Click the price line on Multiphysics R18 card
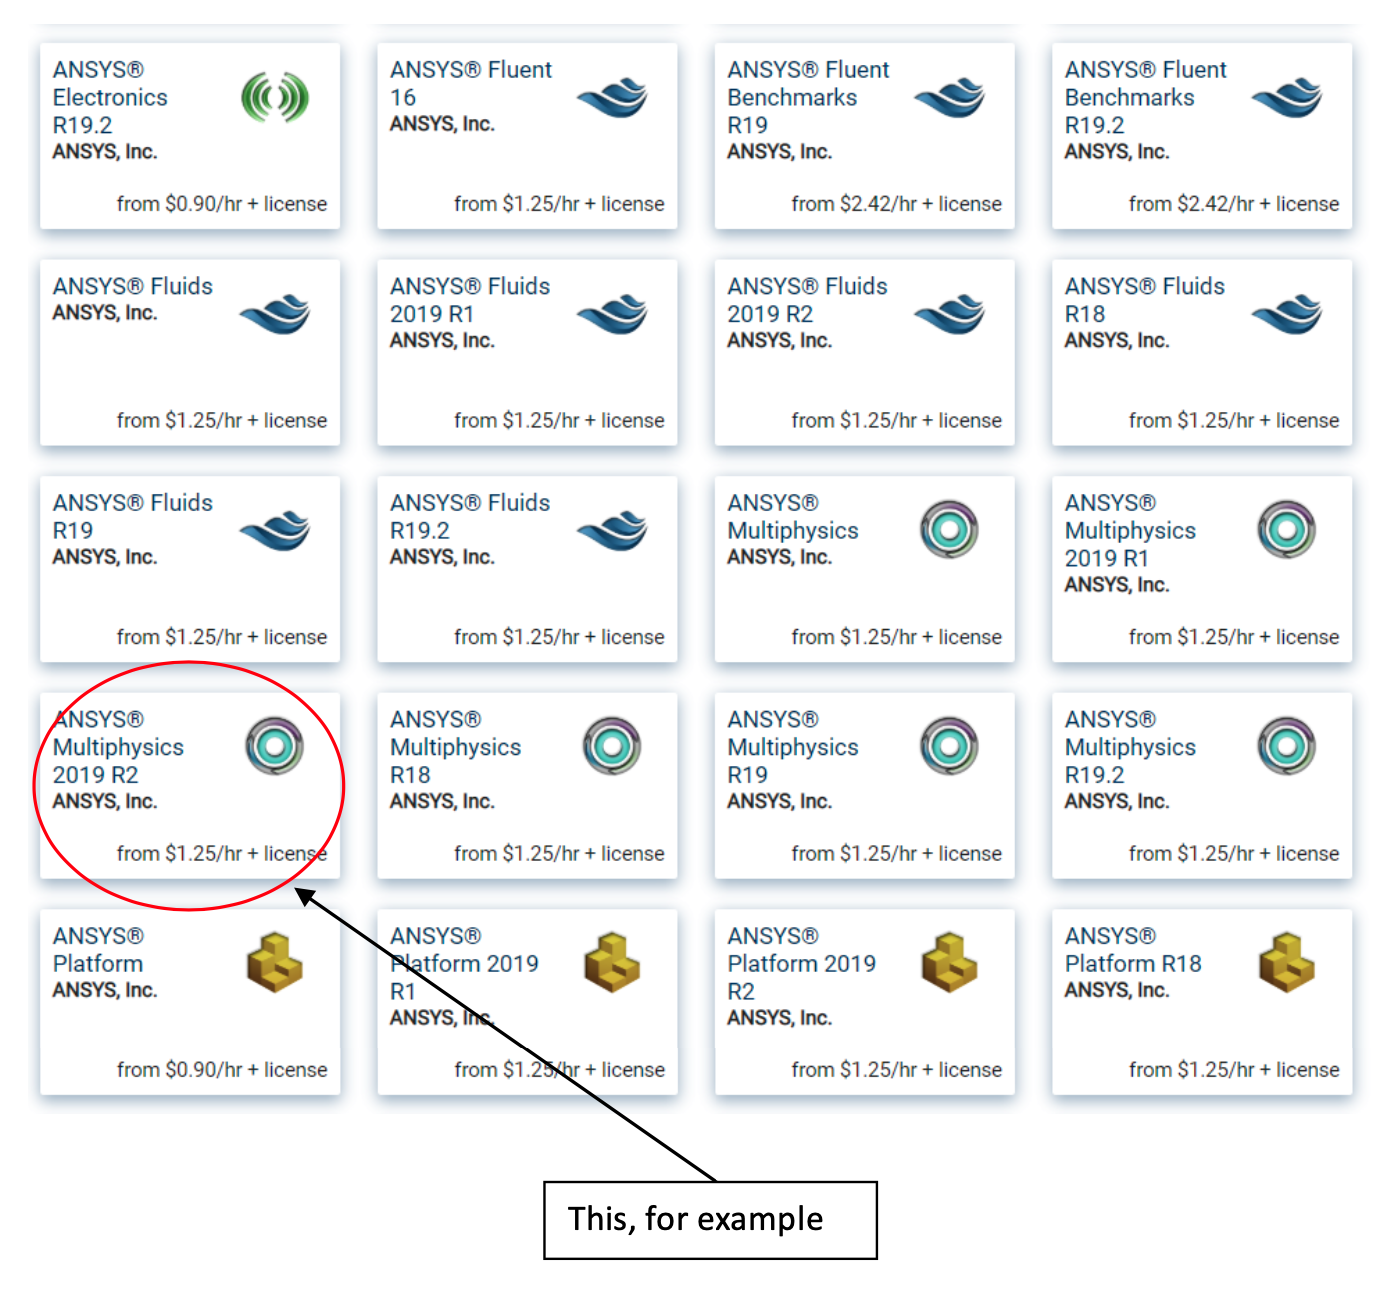The width and height of the screenshot is (1396, 1291). [559, 853]
